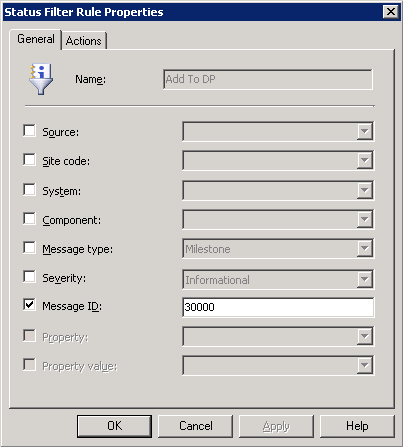Click the Message ID field containing 30000
The height and width of the screenshot is (447, 403).
point(278,307)
